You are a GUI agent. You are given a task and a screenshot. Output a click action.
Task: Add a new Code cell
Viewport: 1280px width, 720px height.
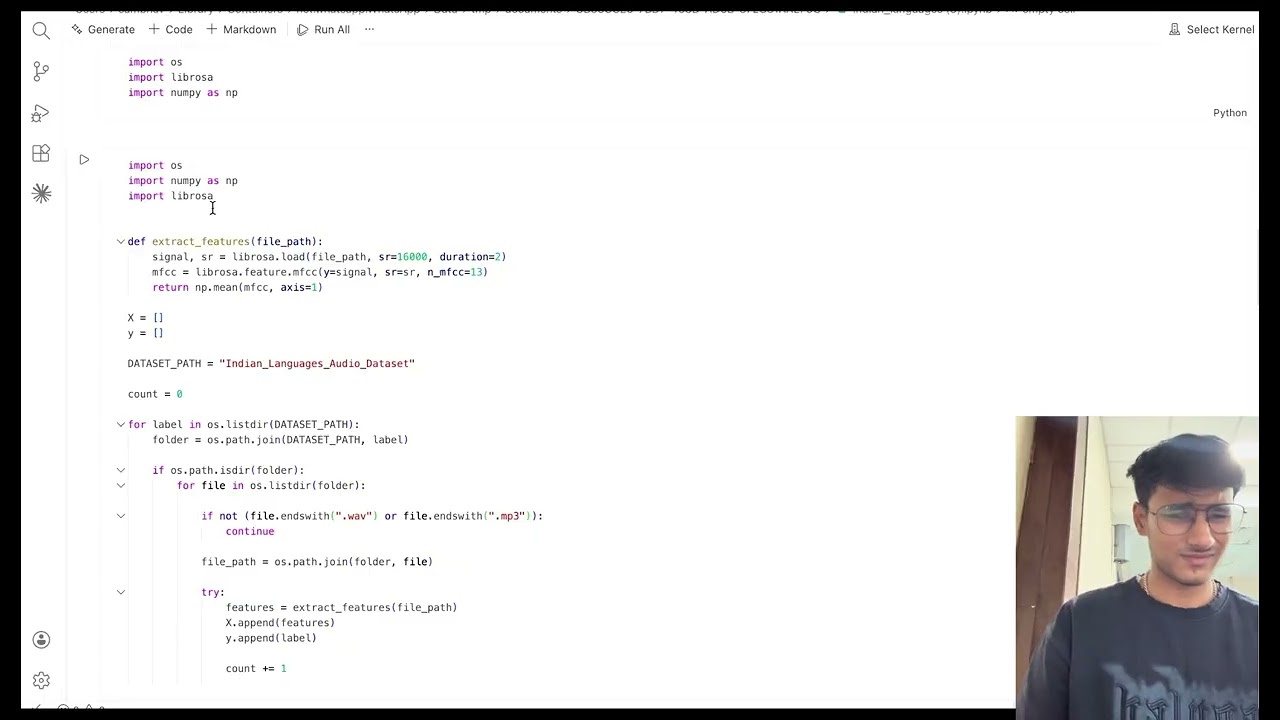click(171, 29)
